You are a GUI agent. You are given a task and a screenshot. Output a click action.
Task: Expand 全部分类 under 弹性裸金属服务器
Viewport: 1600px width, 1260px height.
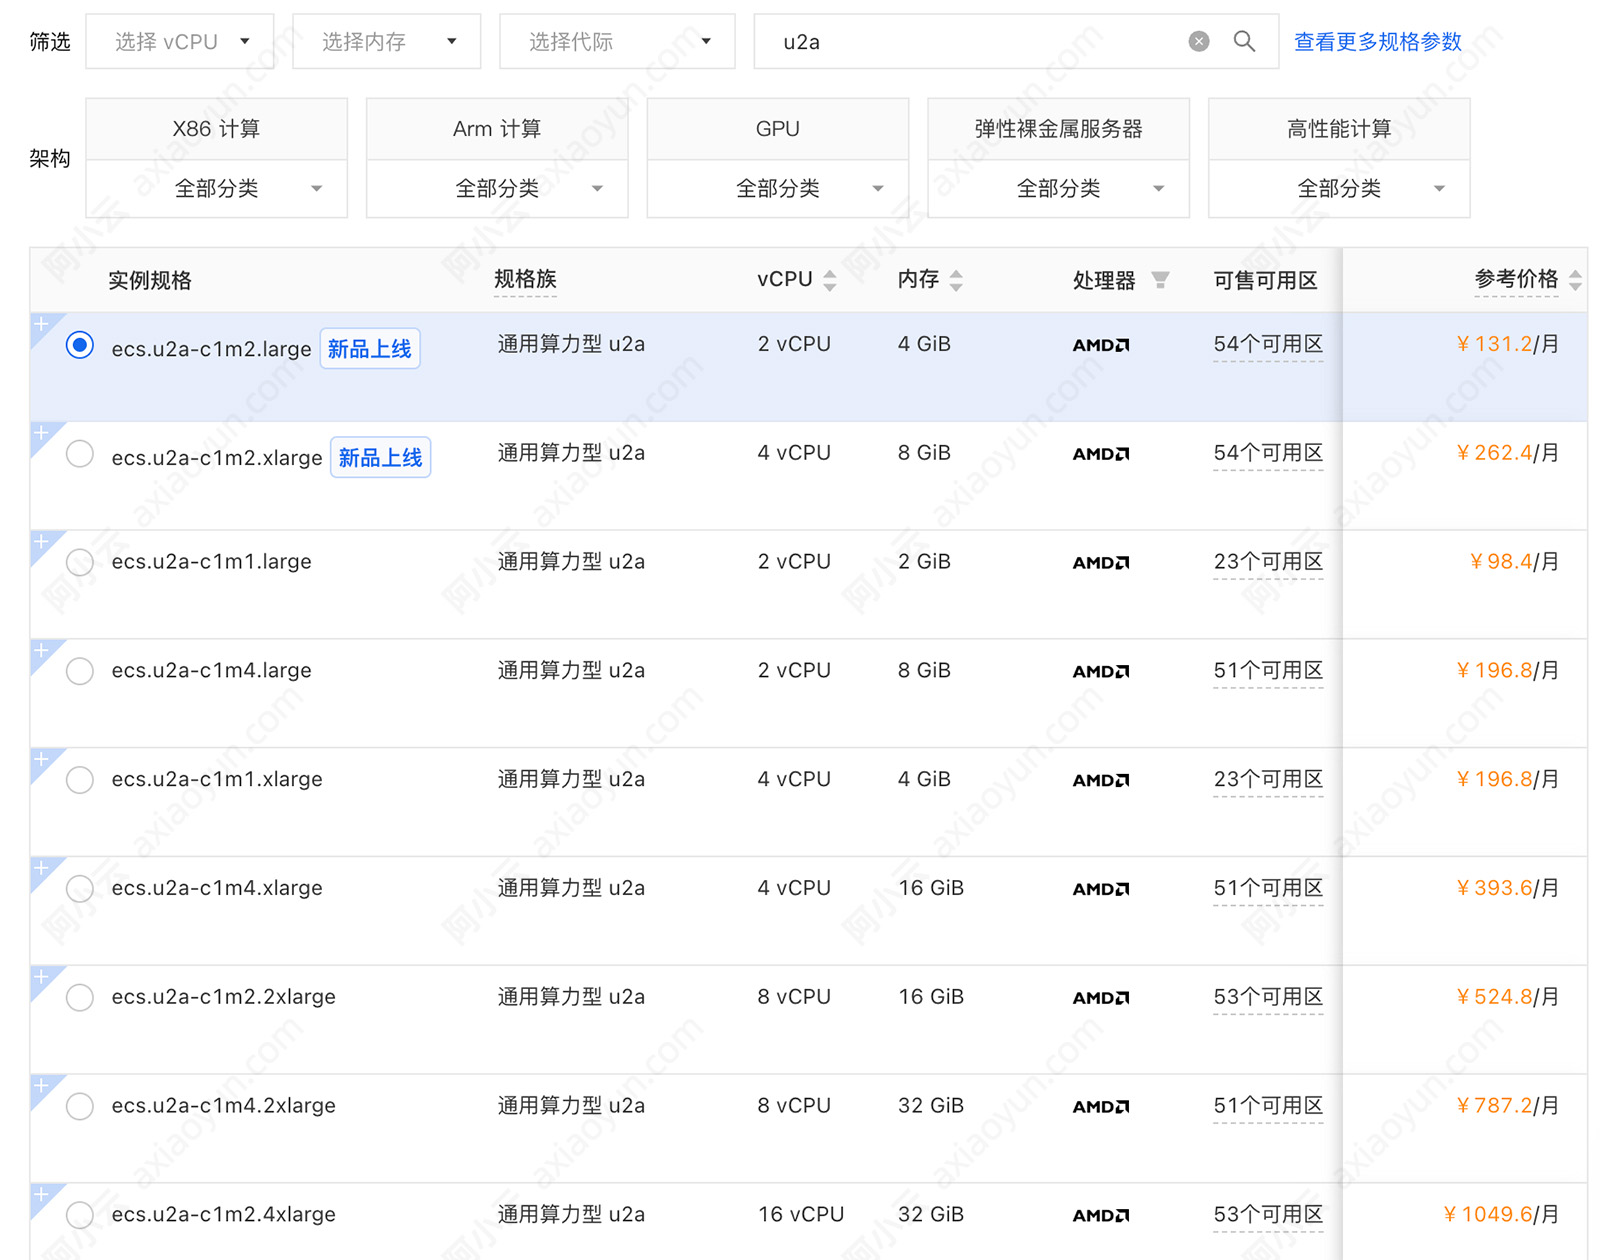1059,188
